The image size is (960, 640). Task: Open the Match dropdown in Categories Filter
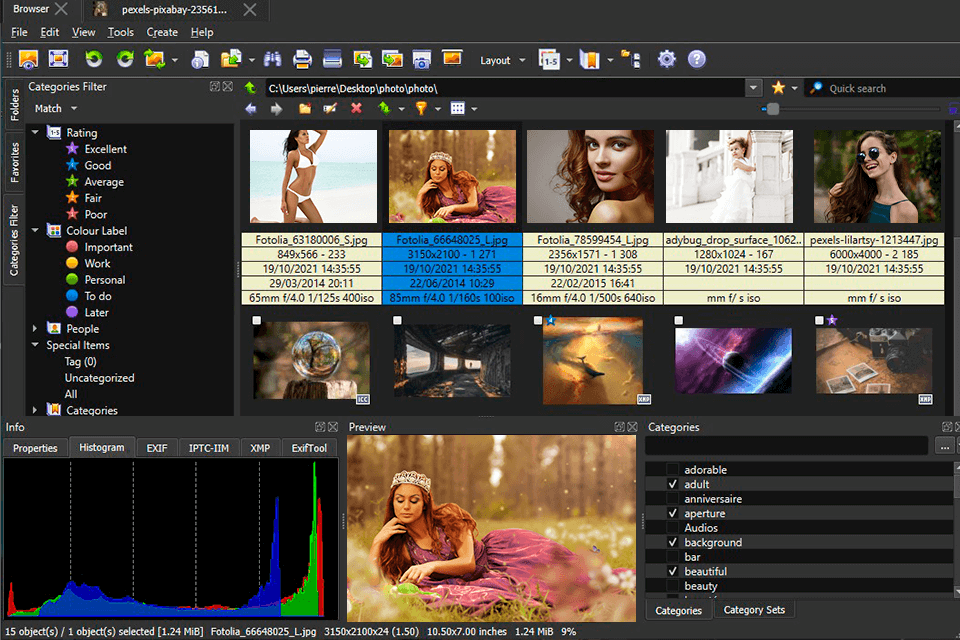click(x=55, y=108)
